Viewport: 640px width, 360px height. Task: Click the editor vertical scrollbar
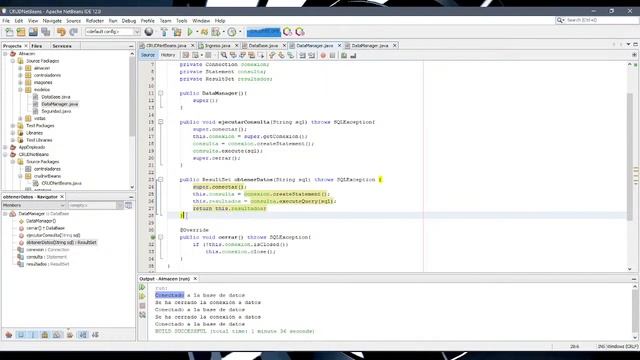point(630,157)
